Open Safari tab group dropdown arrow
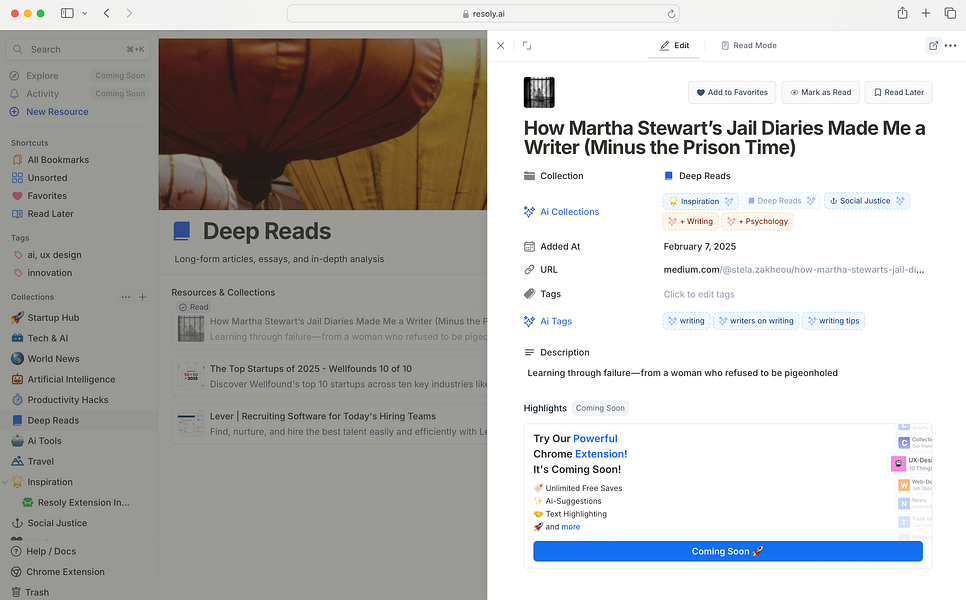The height and width of the screenshot is (600, 966). click(x=85, y=13)
